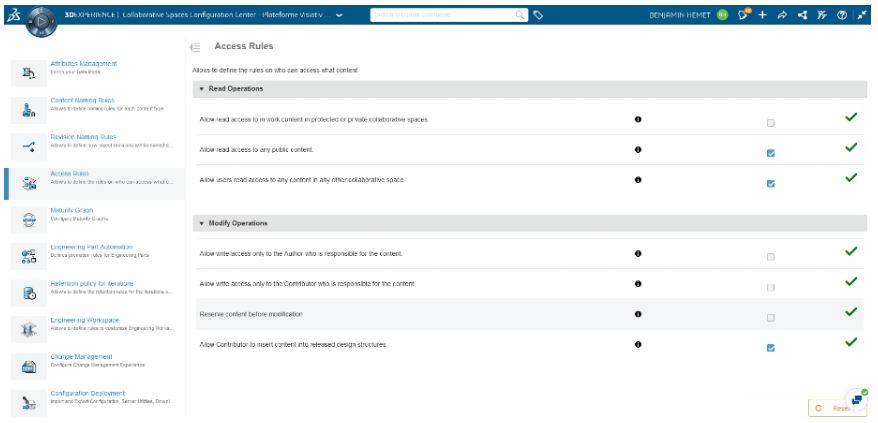Open the 3DEXPERIENCE compass

[41, 21]
